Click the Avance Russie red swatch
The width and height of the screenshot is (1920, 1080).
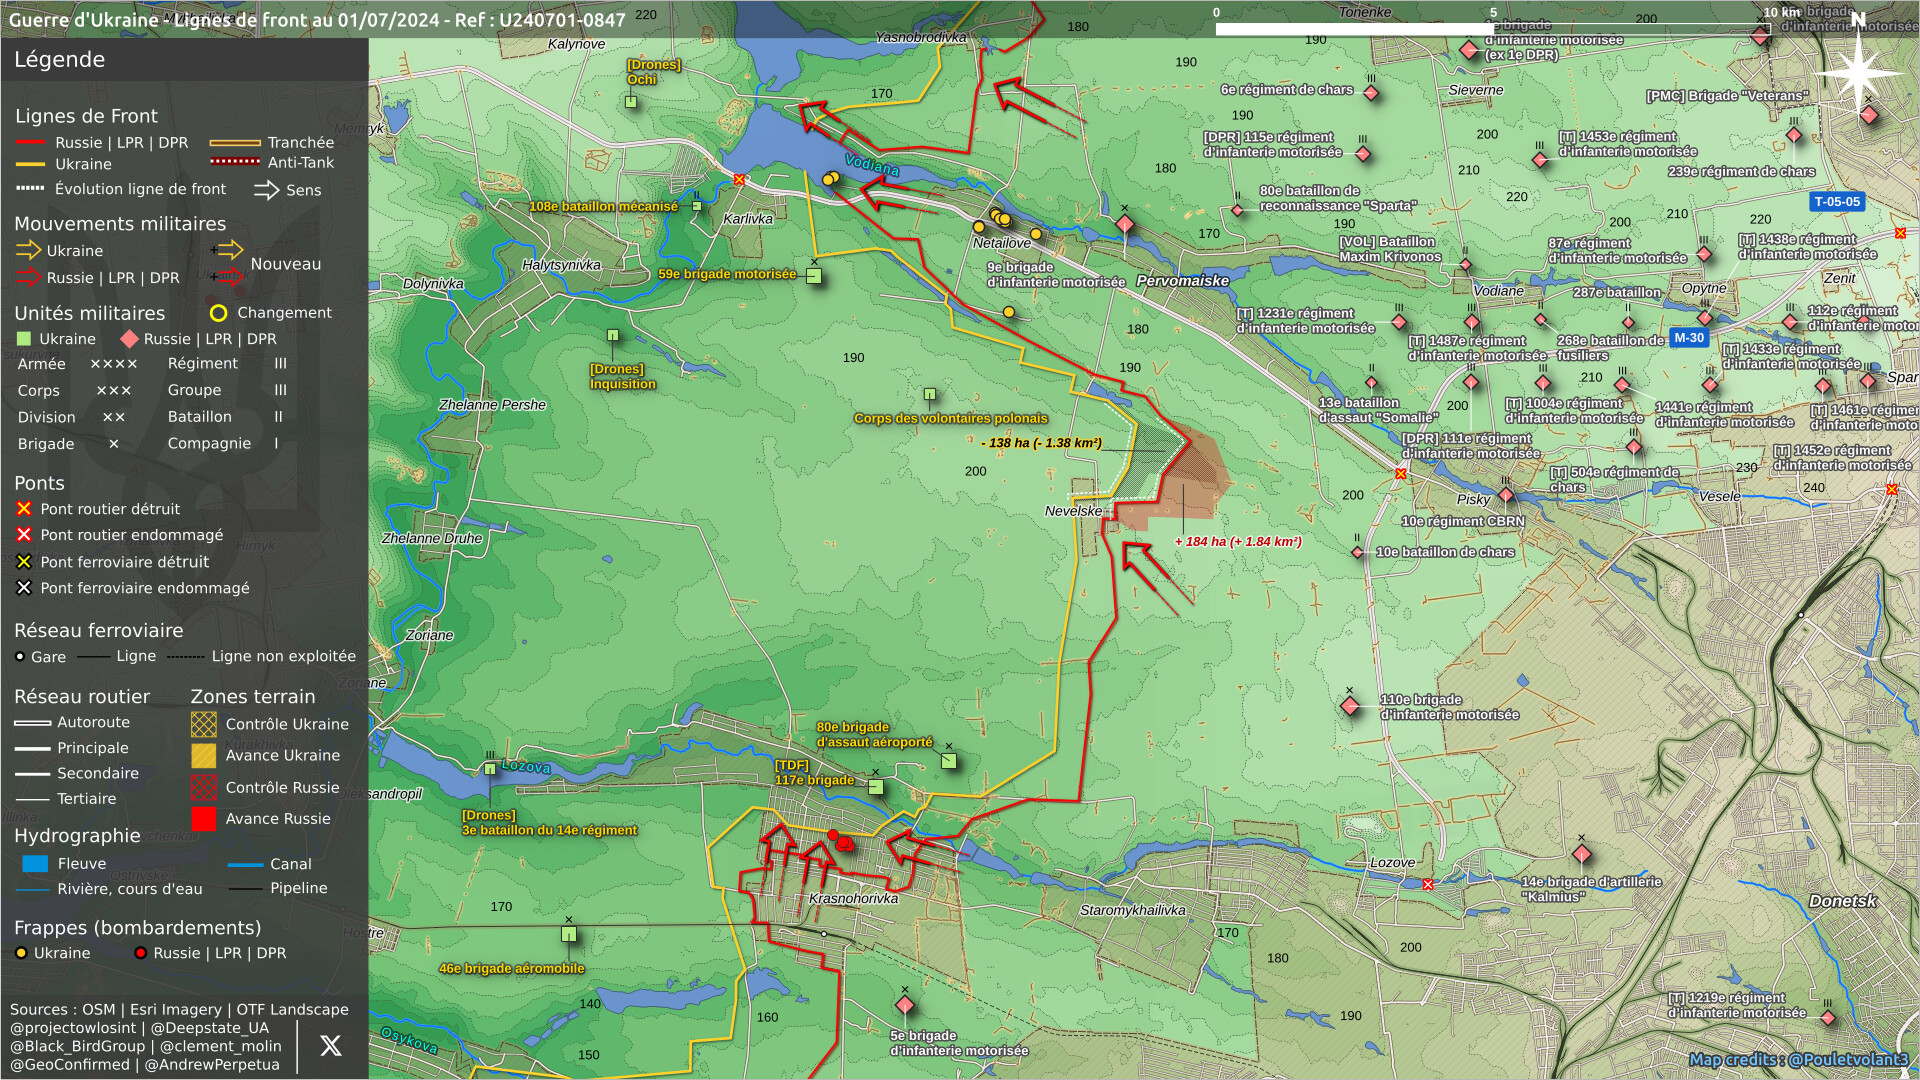(204, 819)
